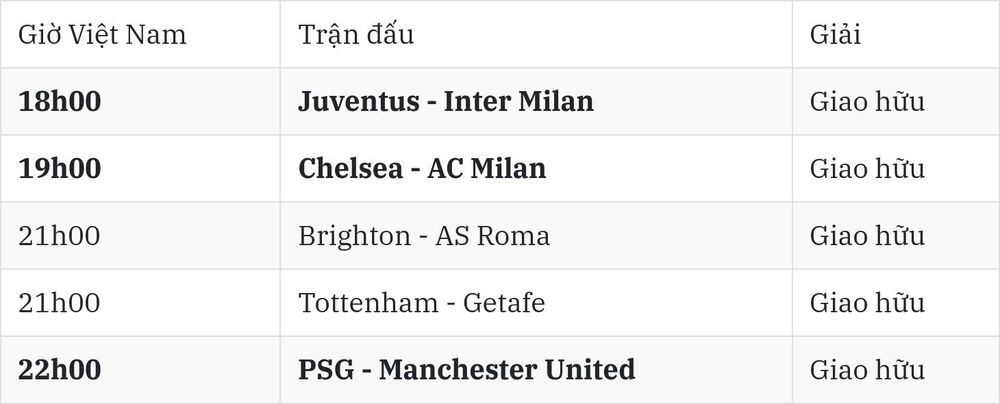Select the 19h00 time cell
Screen dimensions: 1000x404
tap(59, 168)
